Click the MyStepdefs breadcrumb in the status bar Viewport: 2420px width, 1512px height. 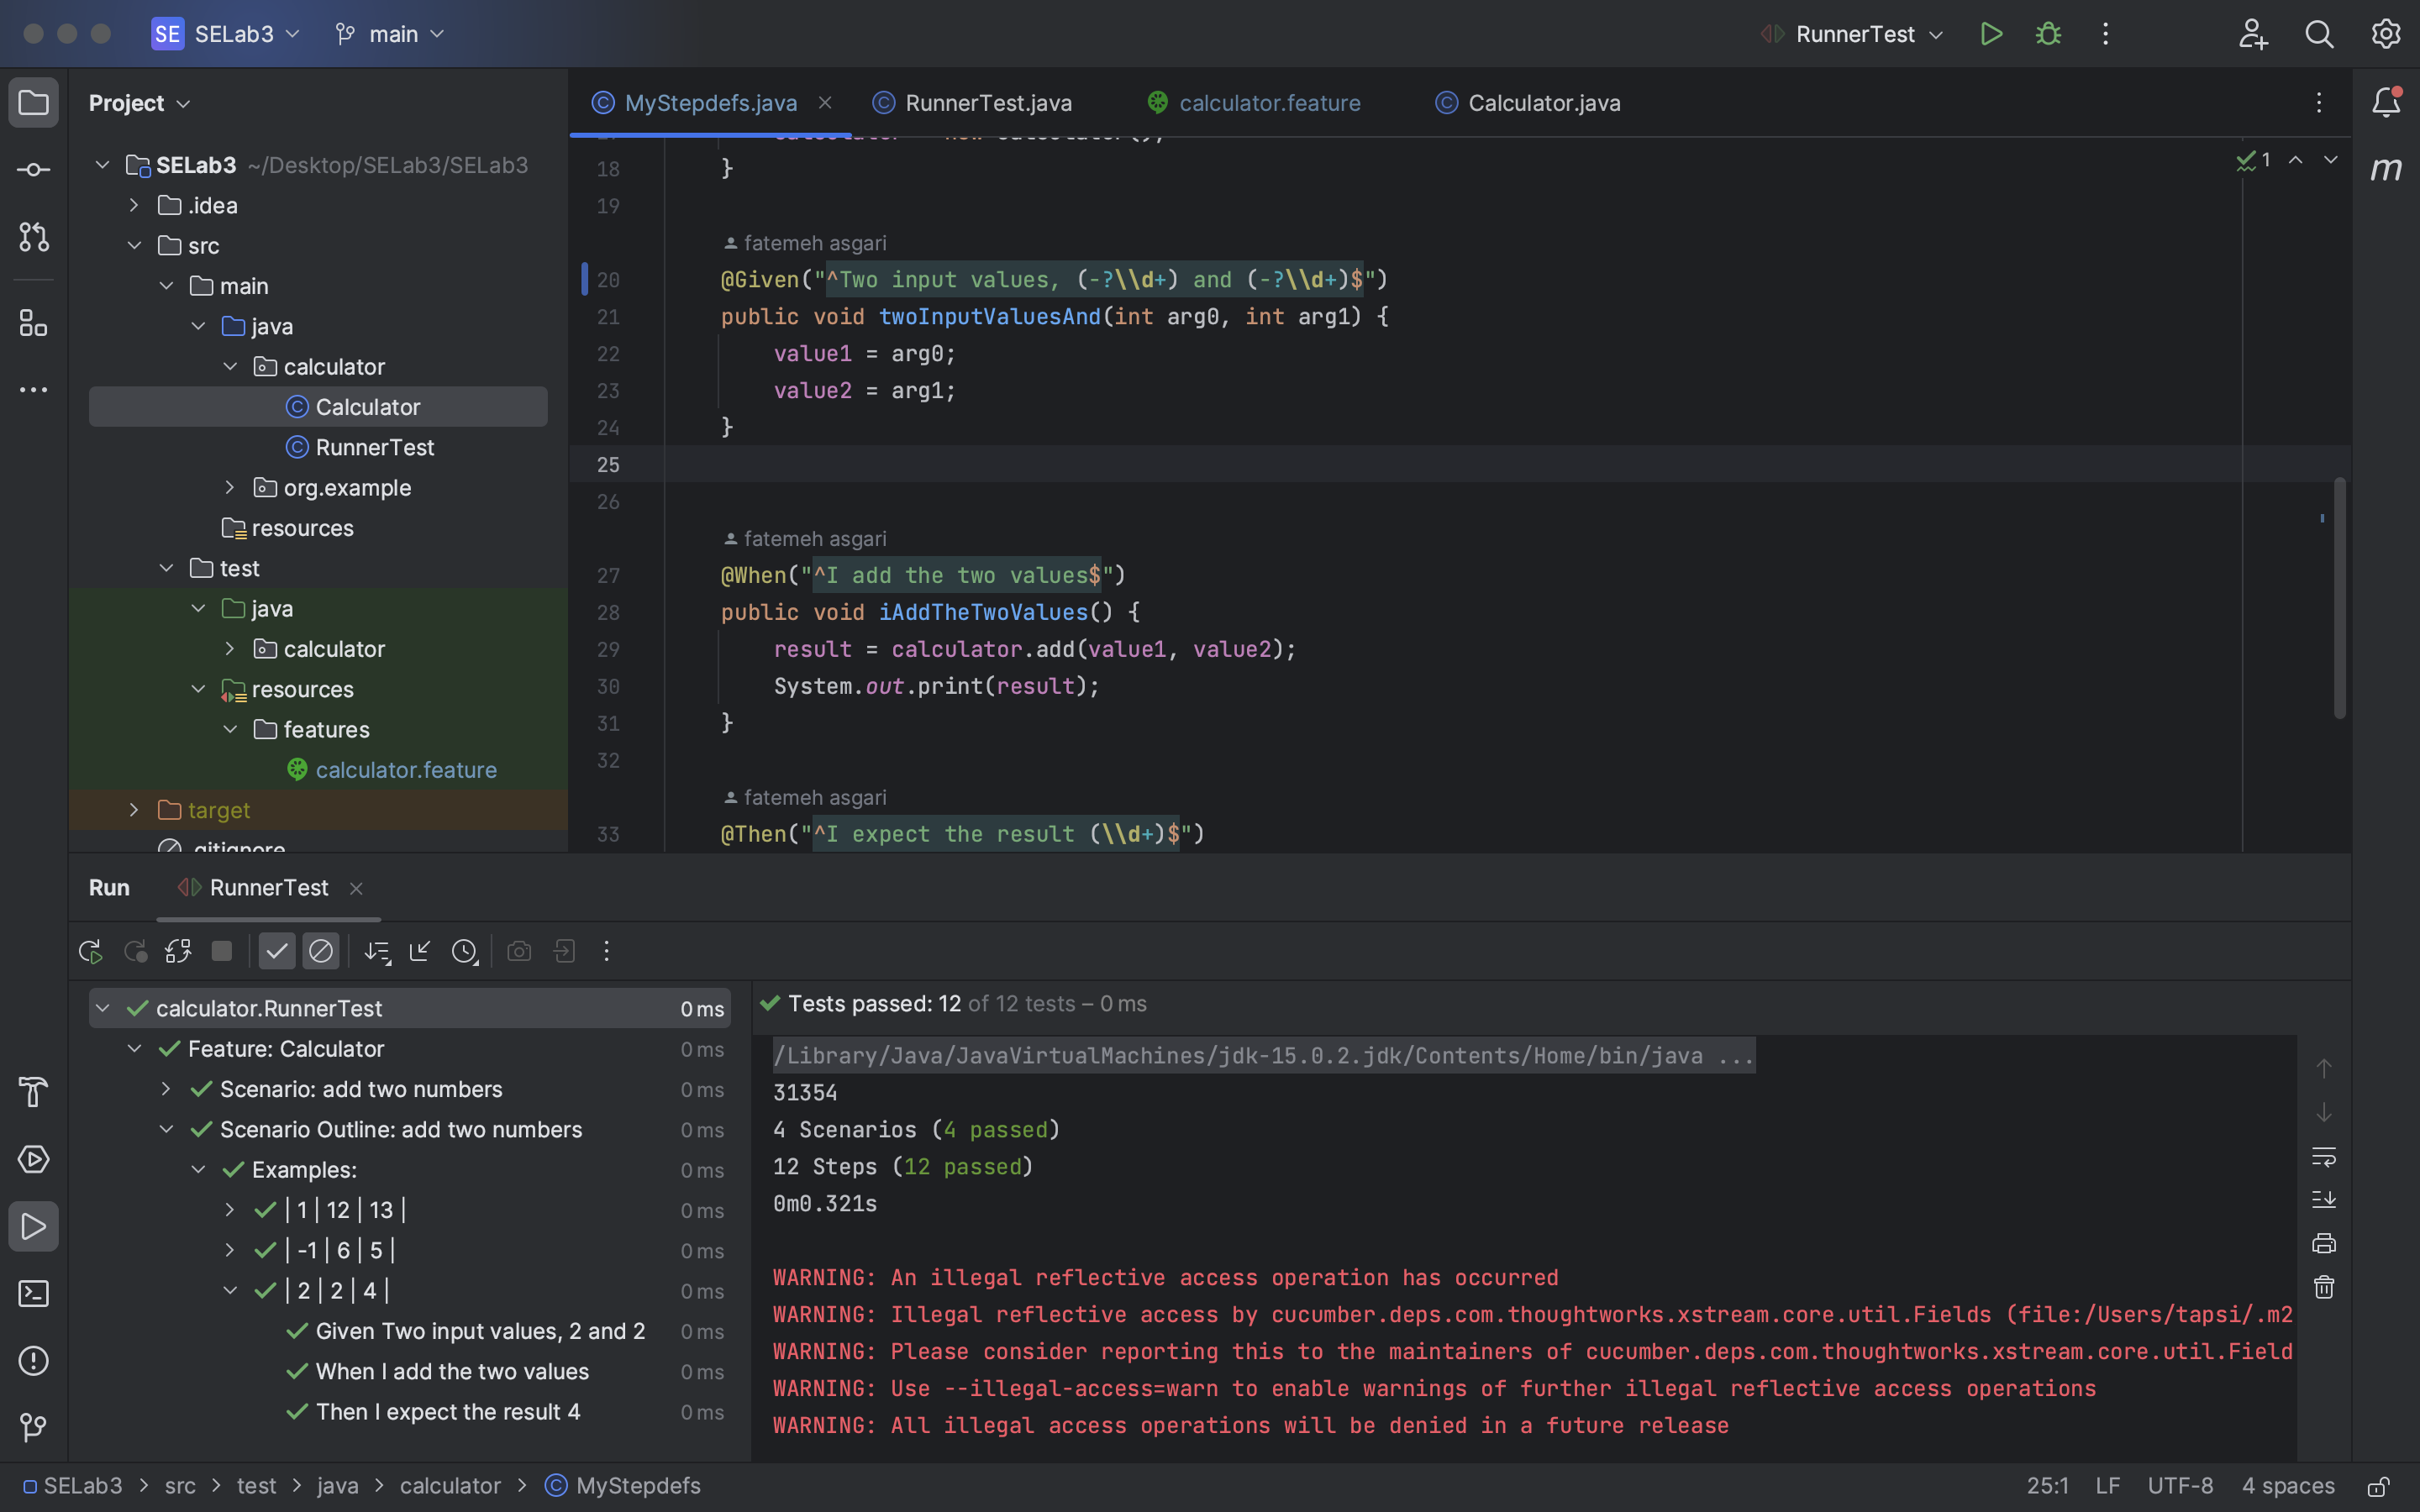(637, 1486)
